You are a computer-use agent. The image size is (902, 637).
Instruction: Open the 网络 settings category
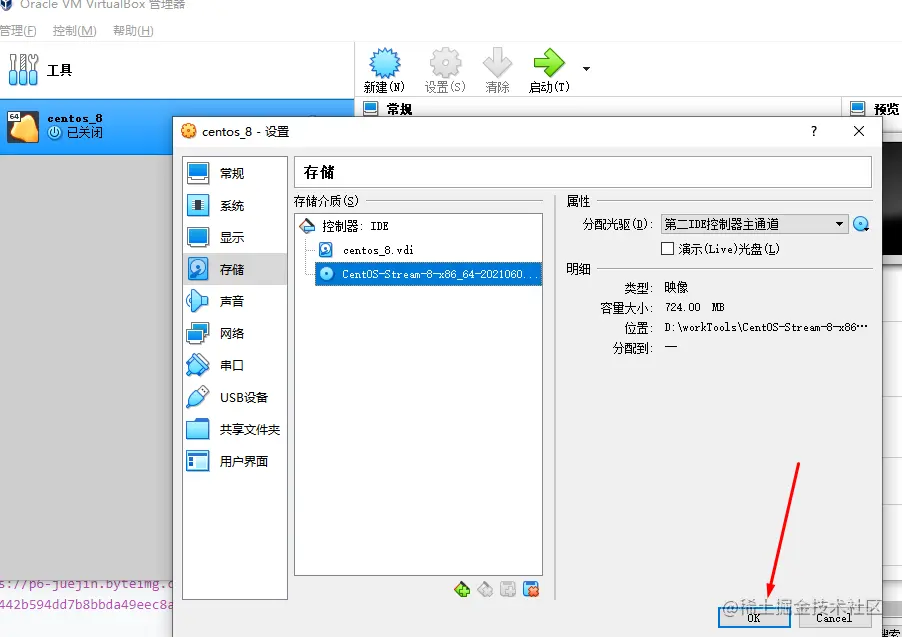click(235, 333)
